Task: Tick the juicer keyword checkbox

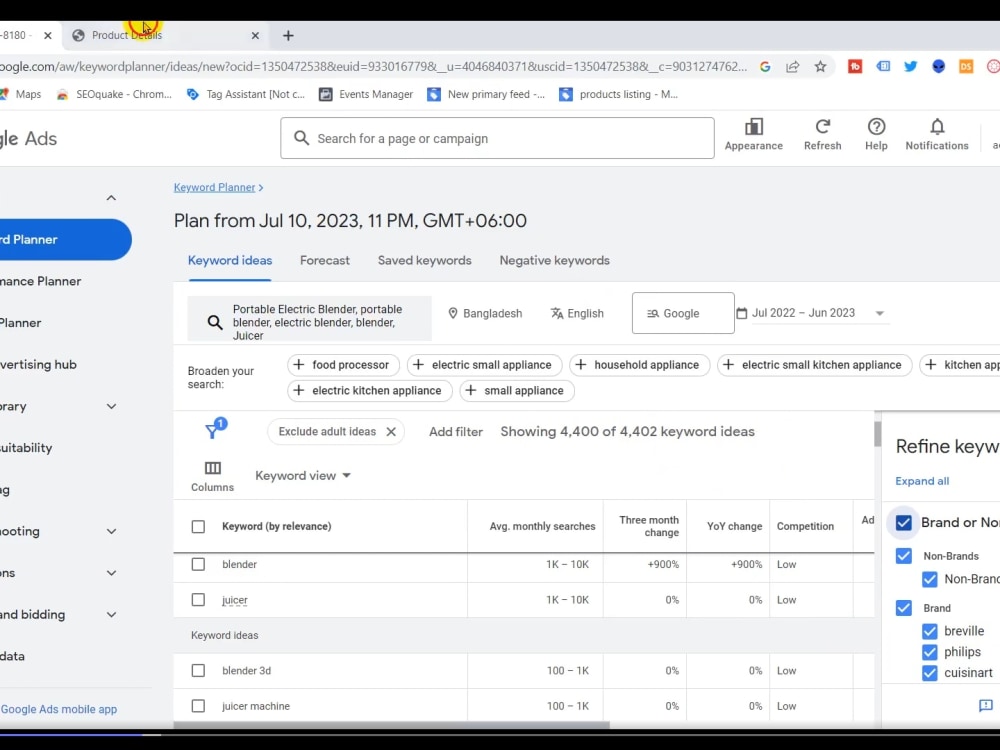Action: [198, 600]
